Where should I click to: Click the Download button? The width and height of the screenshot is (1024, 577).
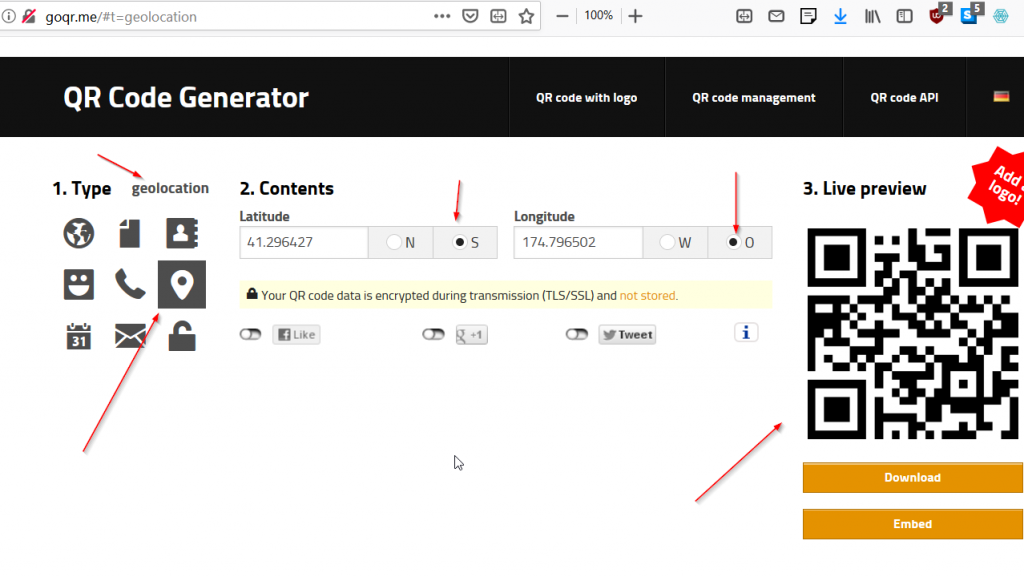pyautogui.click(x=912, y=478)
